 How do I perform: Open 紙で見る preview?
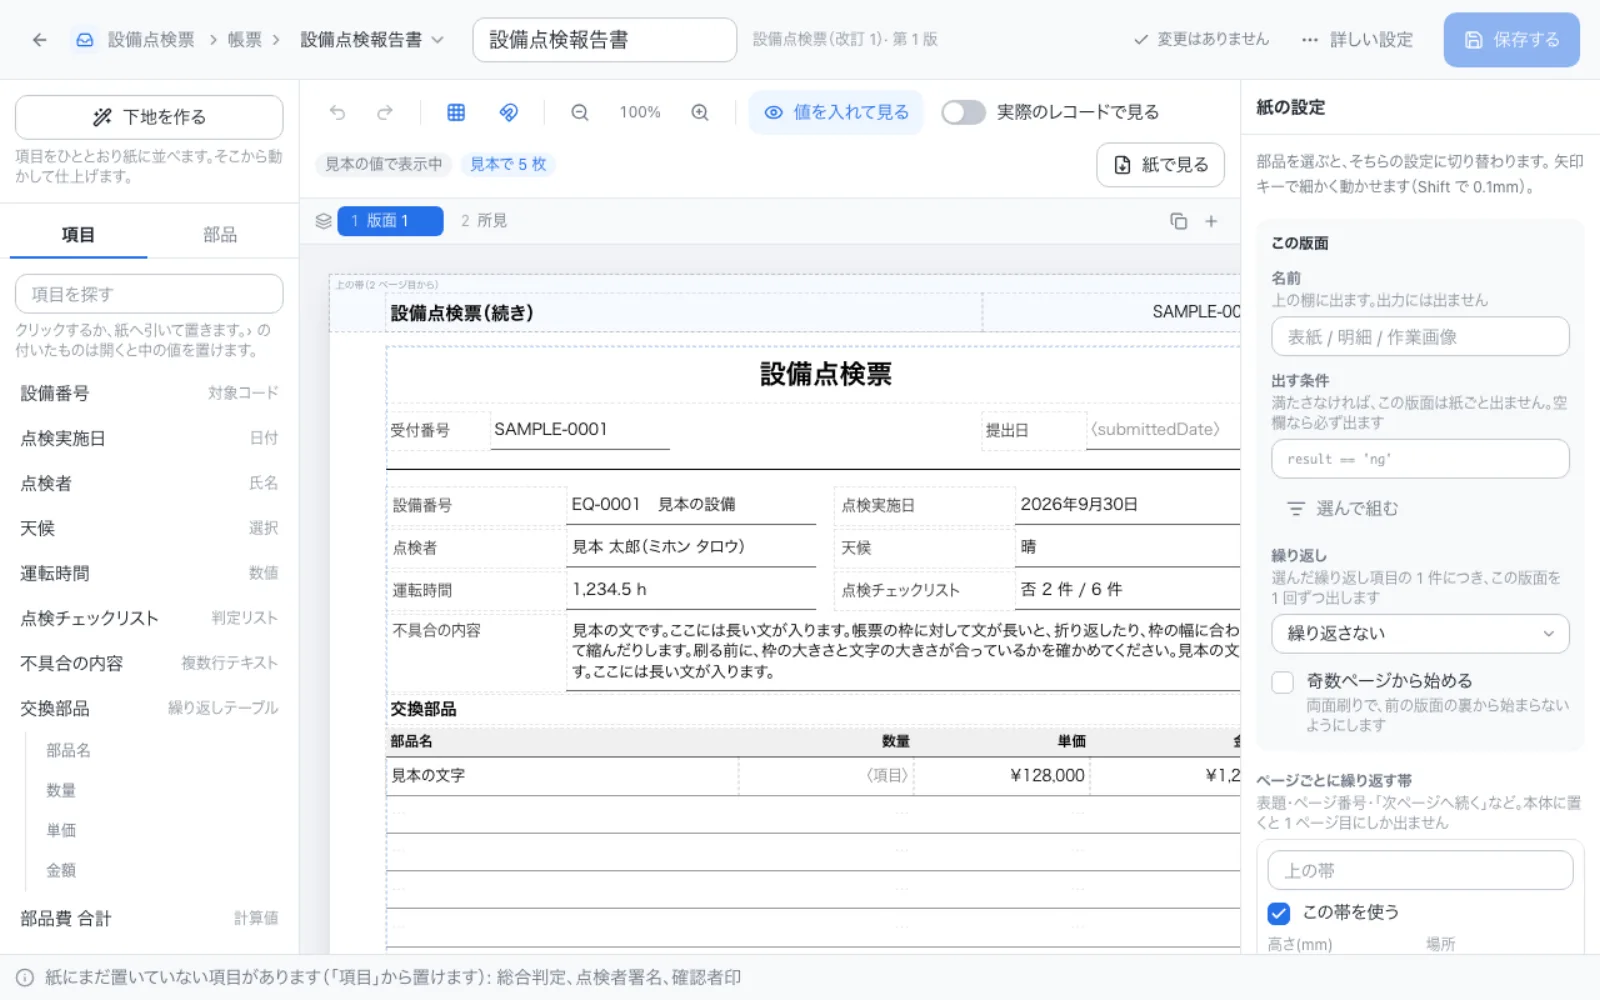(1160, 165)
